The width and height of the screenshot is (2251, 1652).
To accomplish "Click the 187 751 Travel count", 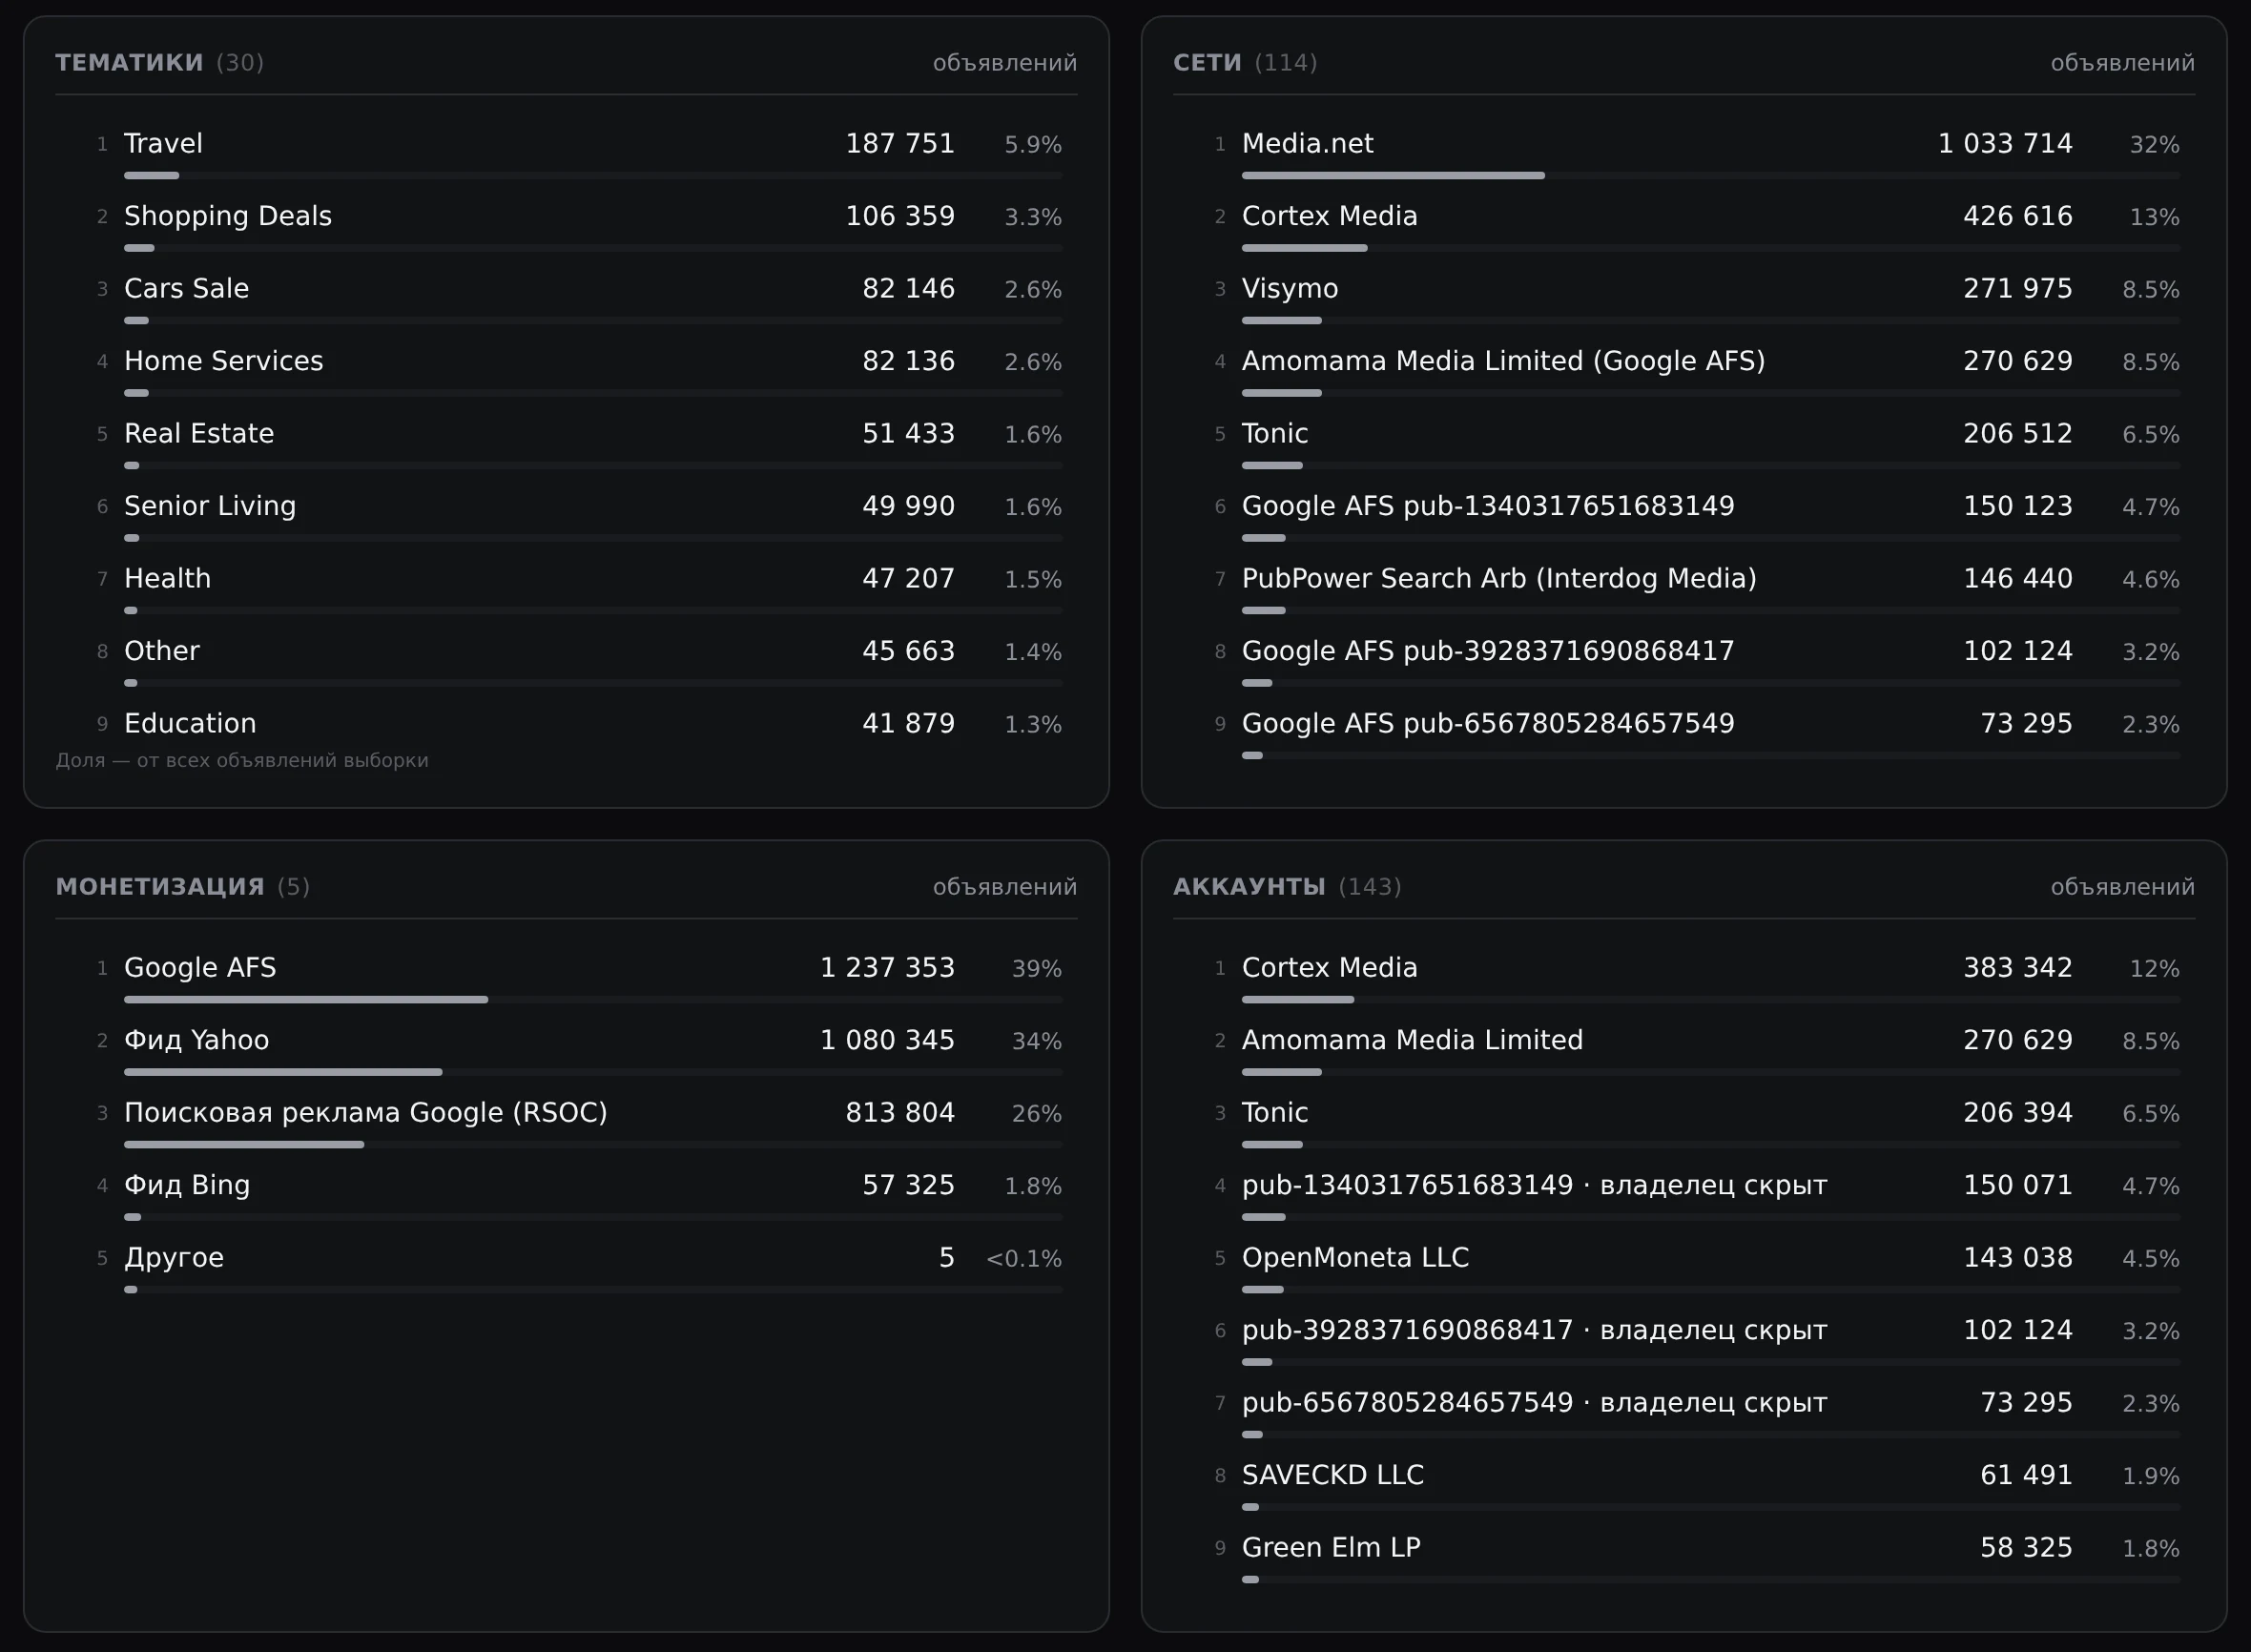I will coord(900,144).
